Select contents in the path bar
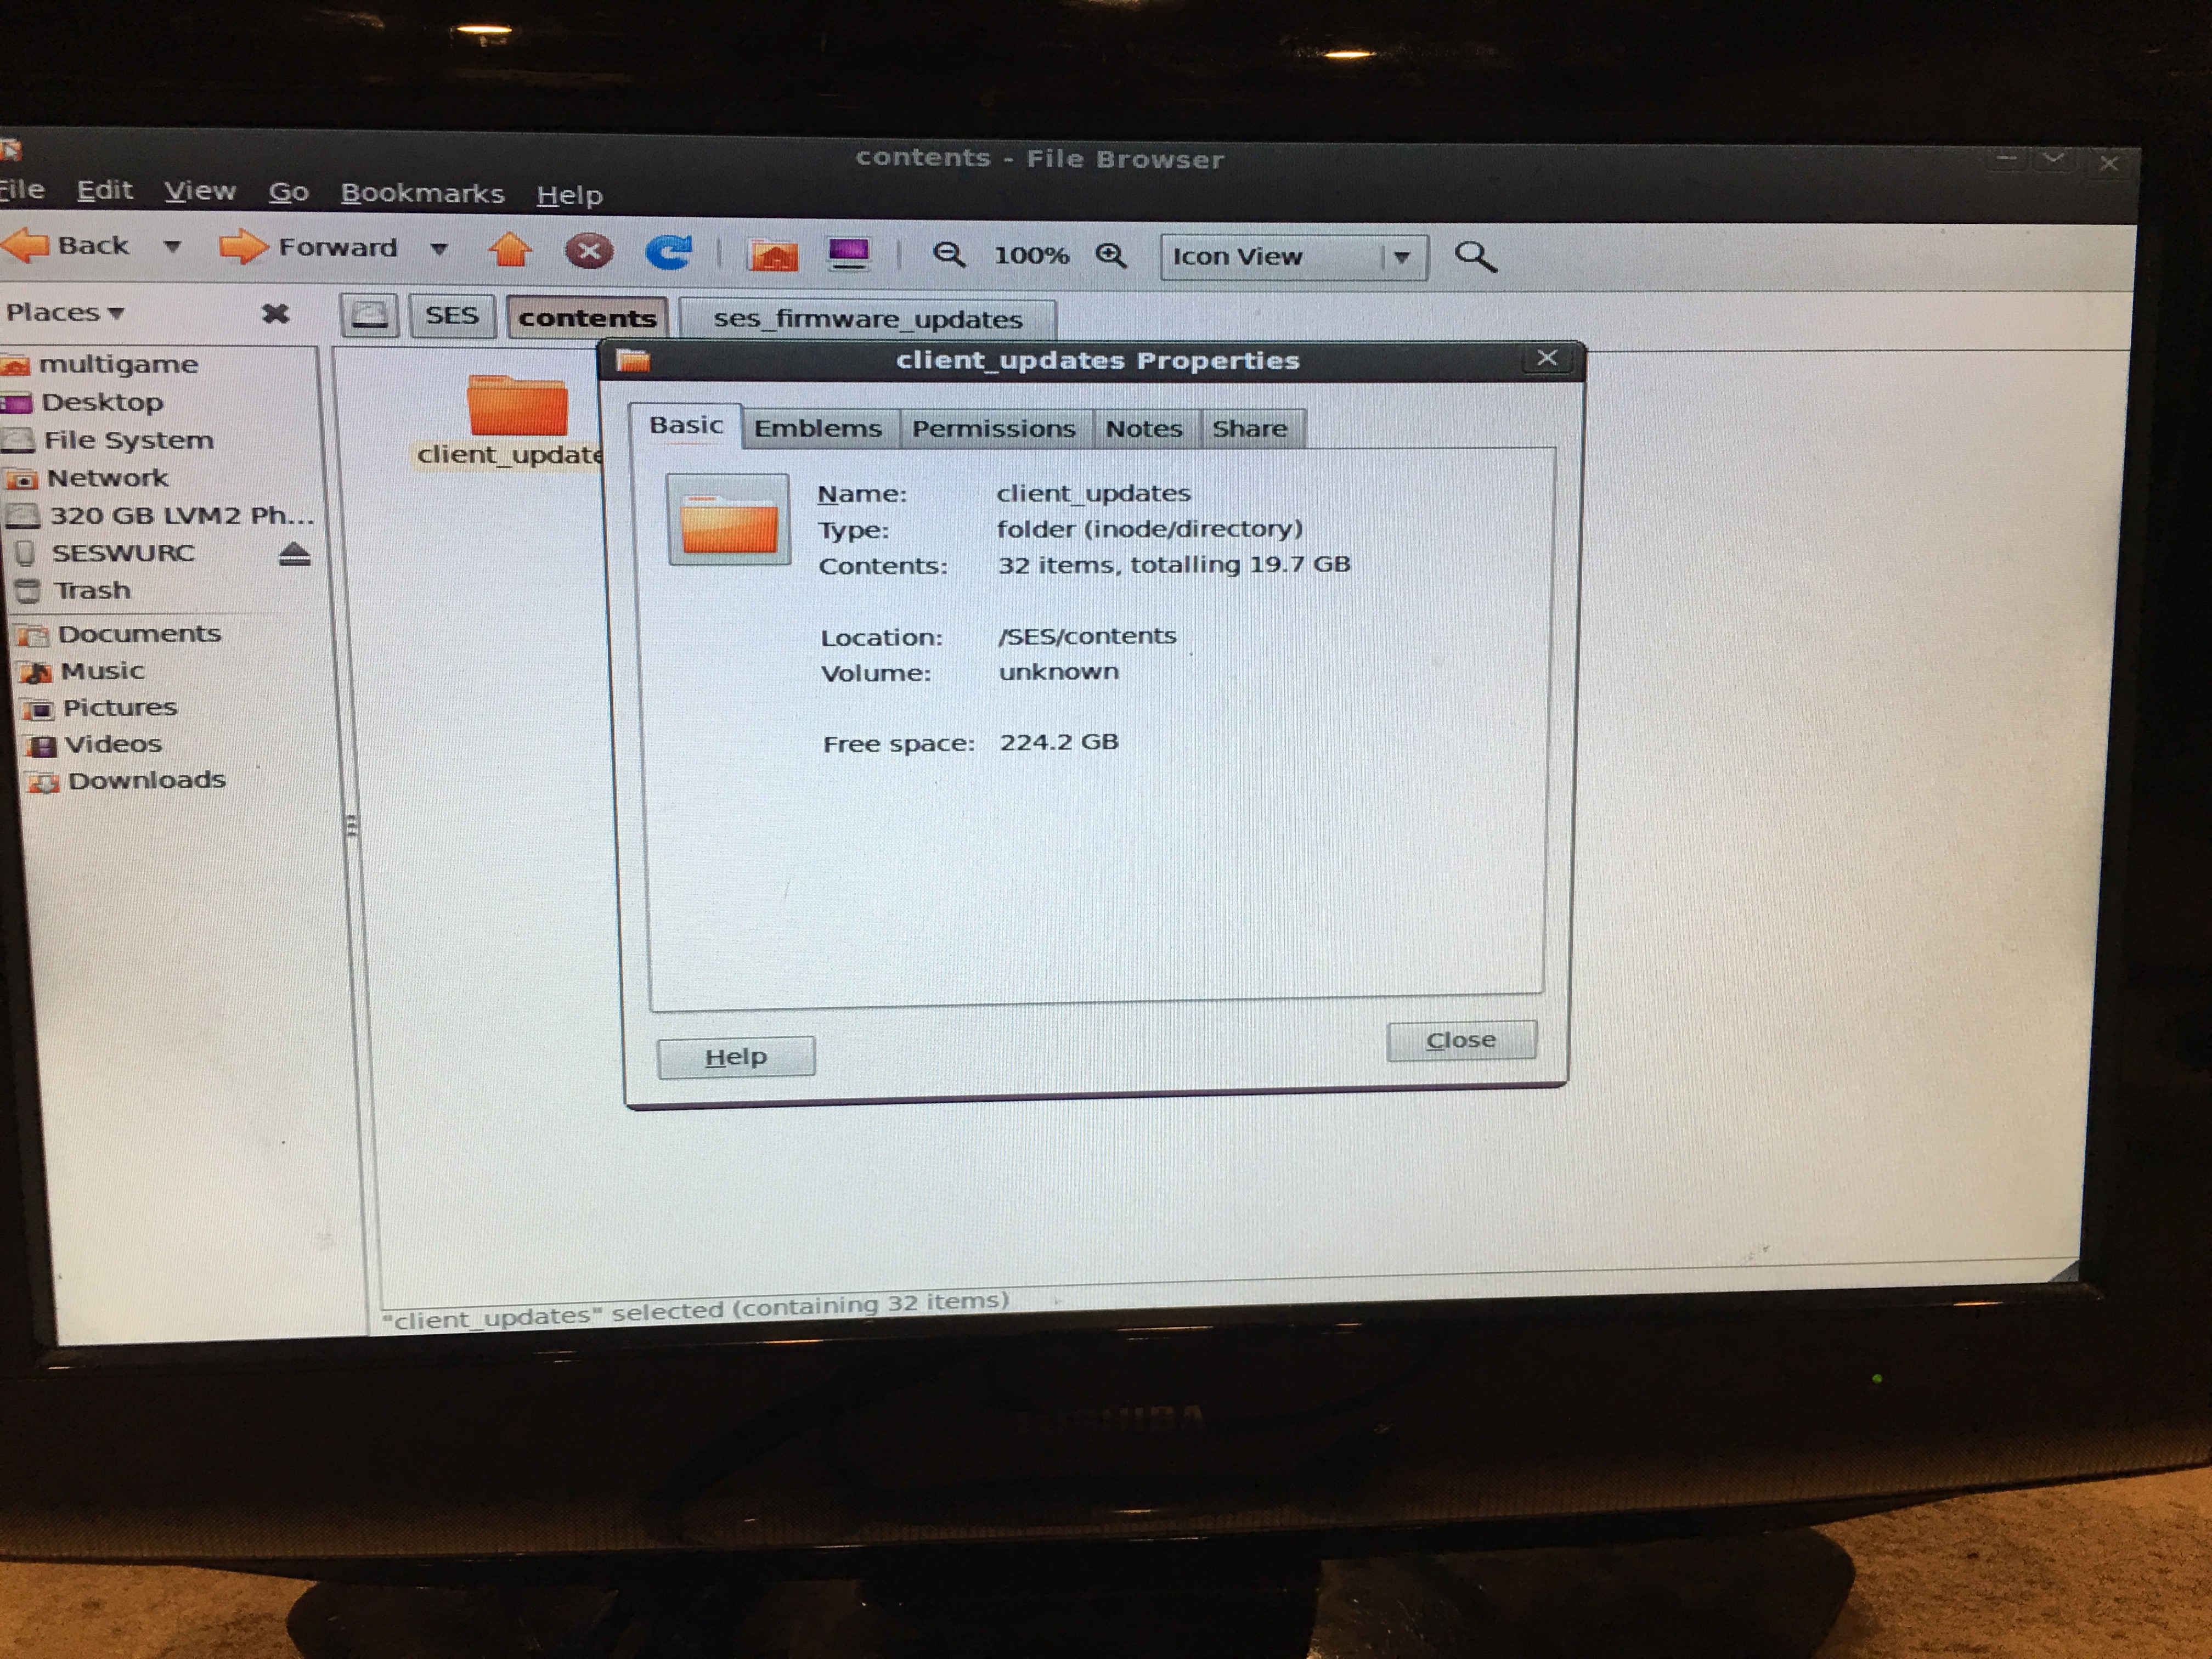The width and height of the screenshot is (2212, 1659). click(x=587, y=318)
